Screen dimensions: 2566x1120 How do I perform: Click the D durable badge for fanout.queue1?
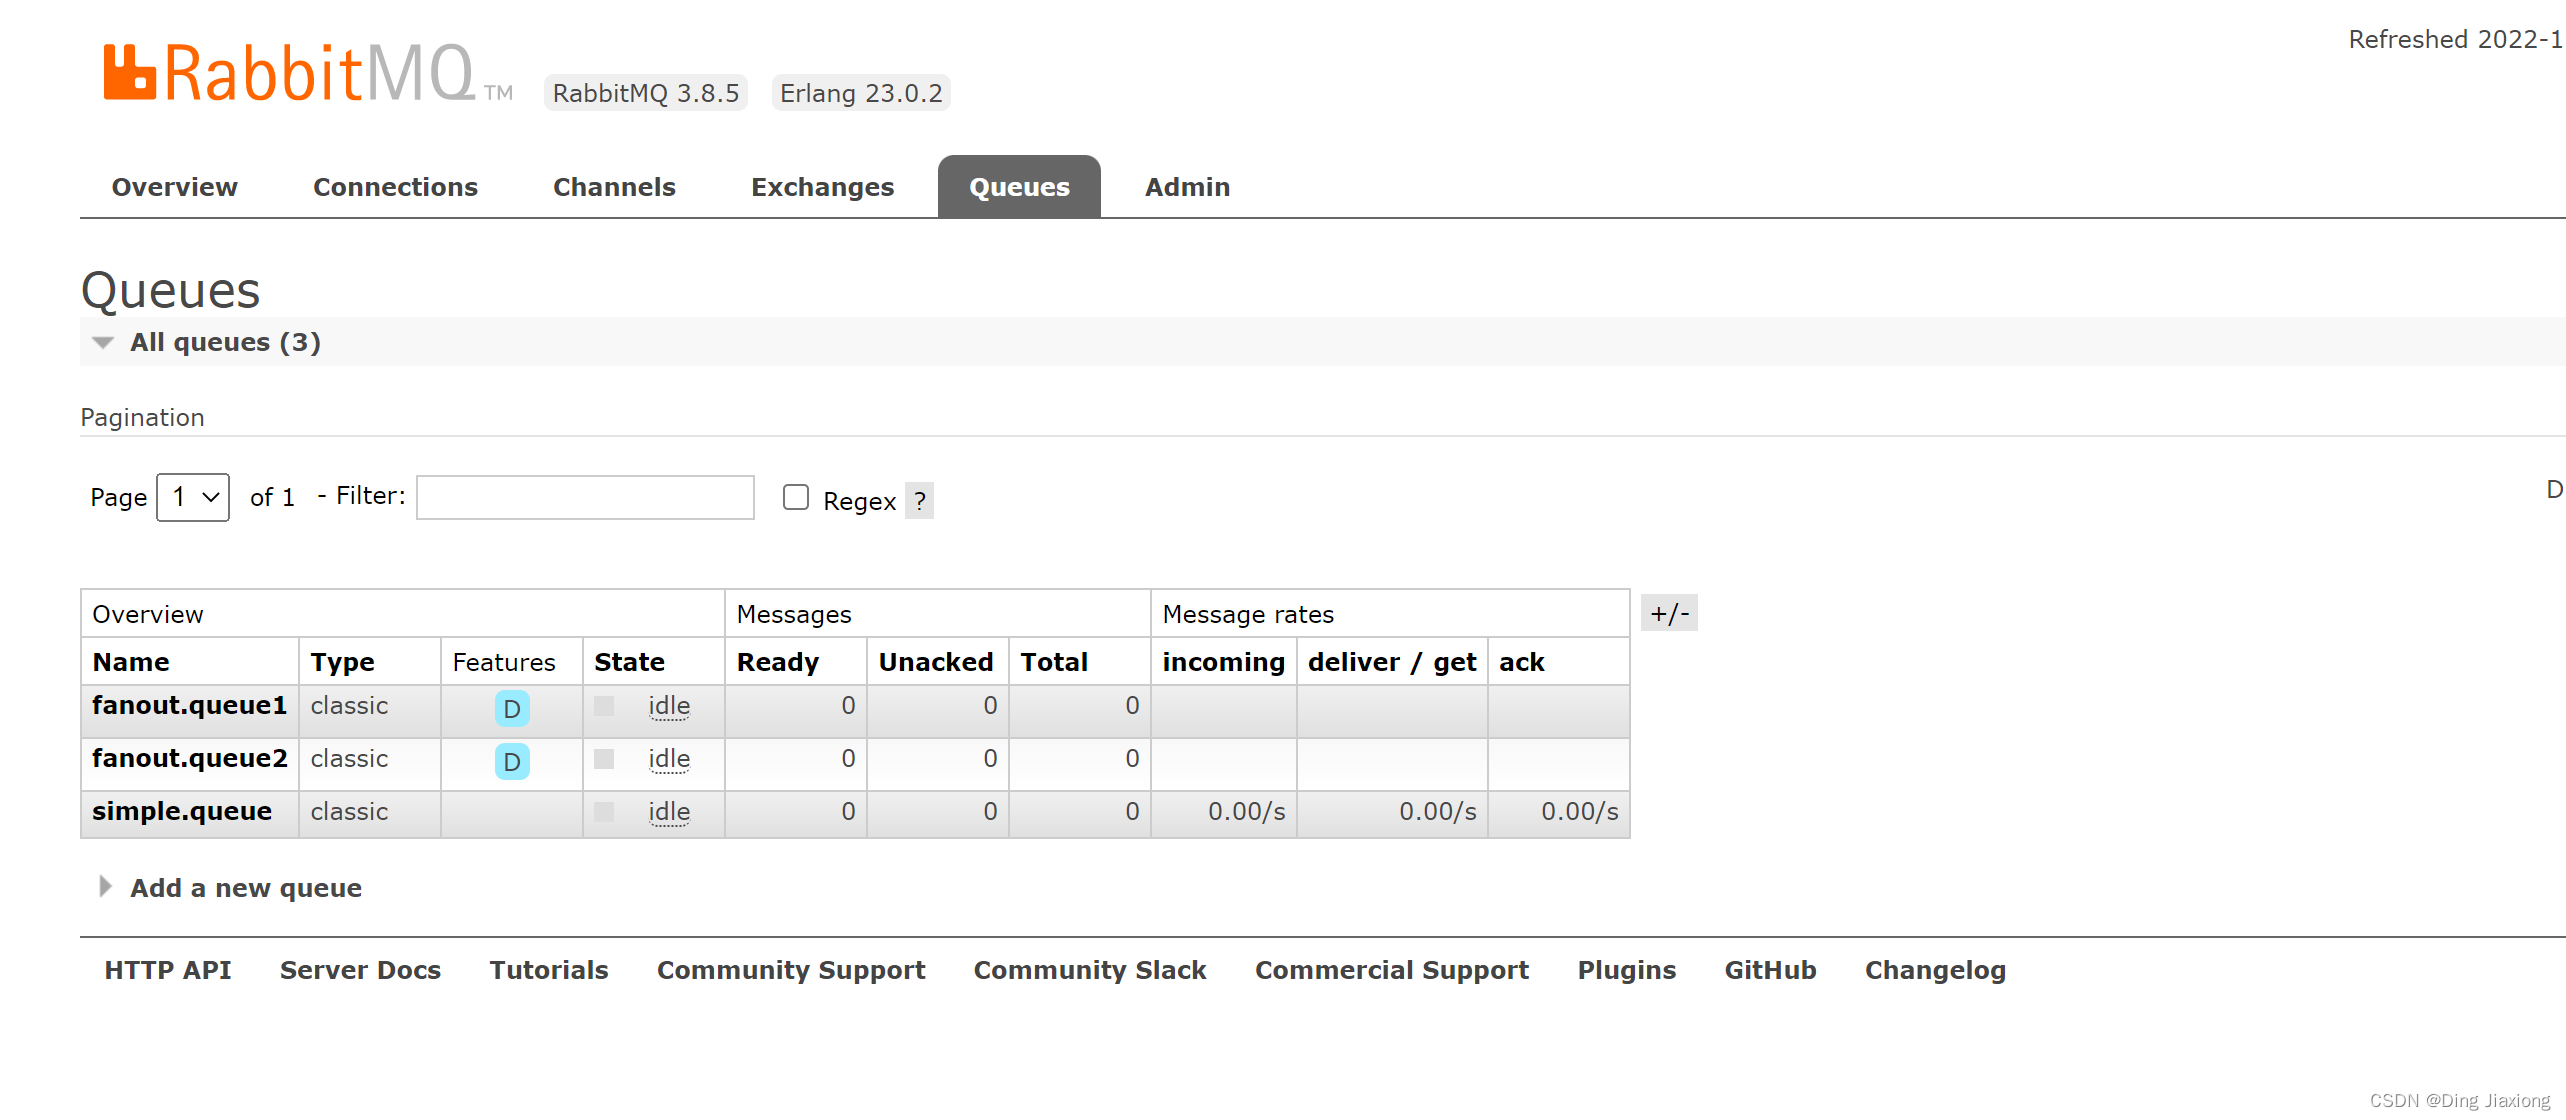pos(512,709)
